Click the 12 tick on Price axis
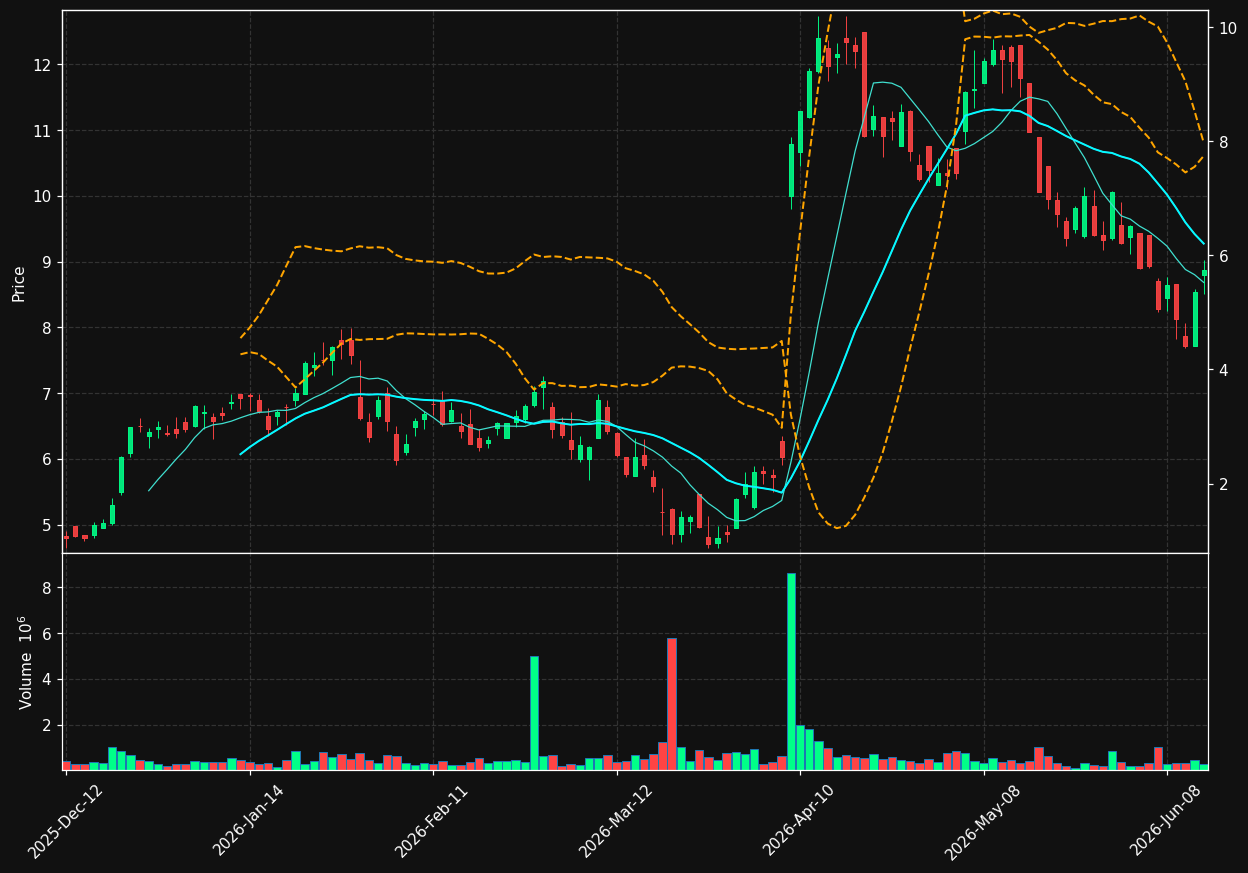 (x=41, y=65)
